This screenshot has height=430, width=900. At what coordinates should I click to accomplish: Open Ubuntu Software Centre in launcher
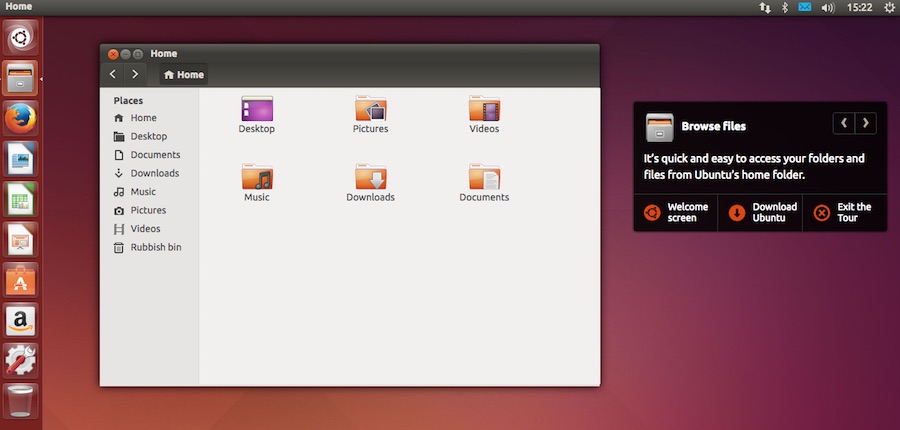pyautogui.click(x=20, y=281)
